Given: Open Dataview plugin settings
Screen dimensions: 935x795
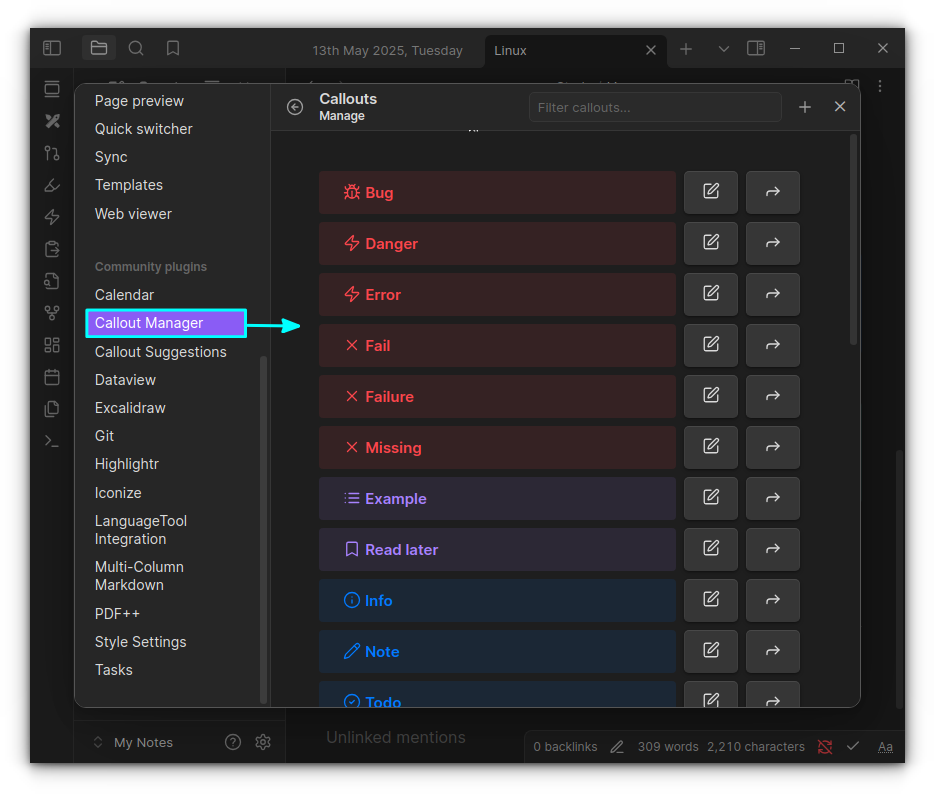Looking at the screenshot, I should point(125,380).
